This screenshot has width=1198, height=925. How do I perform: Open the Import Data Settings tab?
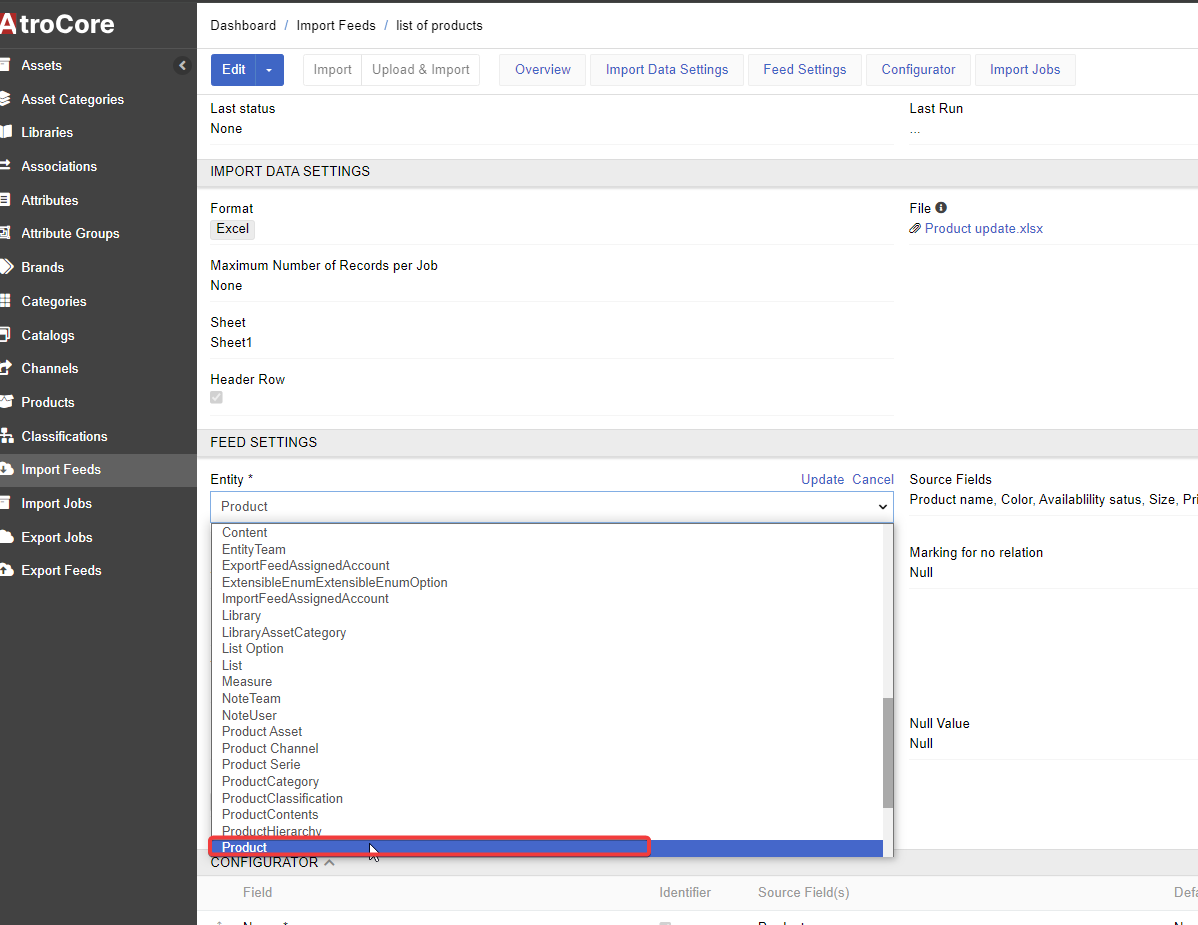pos(667,70)
